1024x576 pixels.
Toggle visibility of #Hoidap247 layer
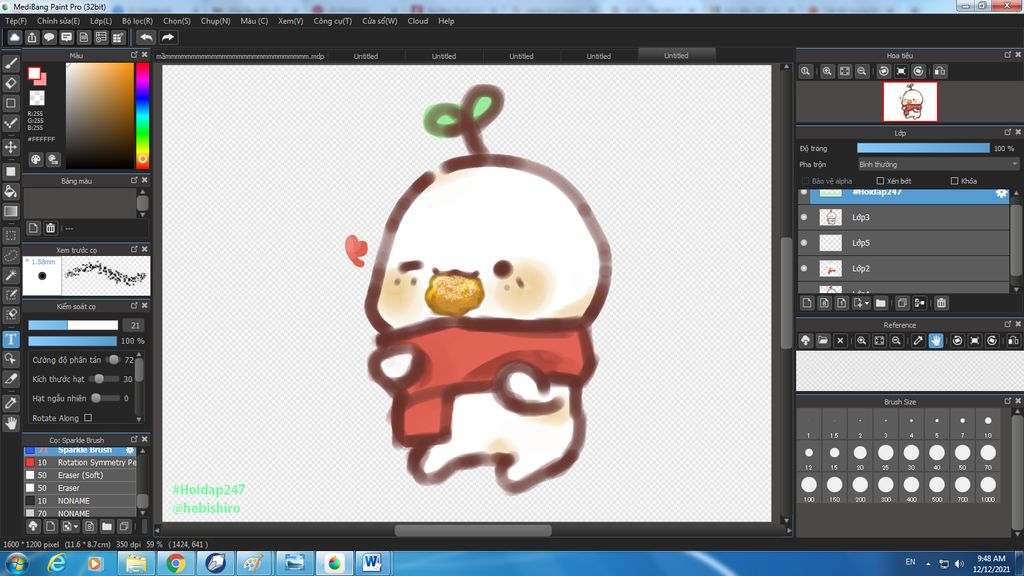coord(804,192)
